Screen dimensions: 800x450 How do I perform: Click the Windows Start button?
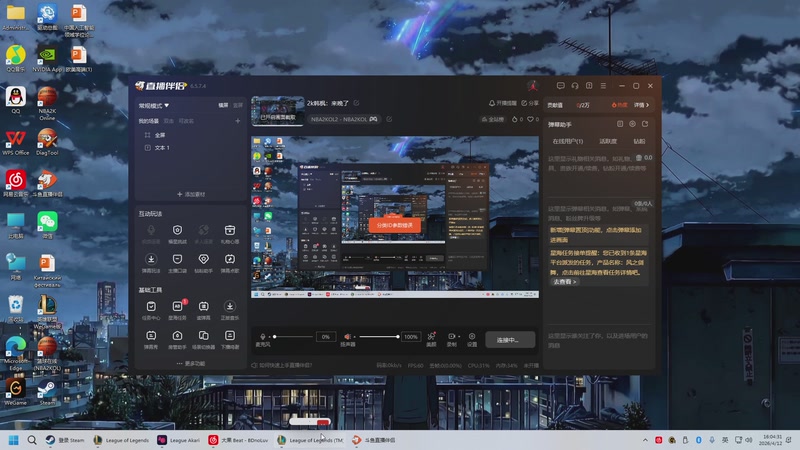[14, 440]
